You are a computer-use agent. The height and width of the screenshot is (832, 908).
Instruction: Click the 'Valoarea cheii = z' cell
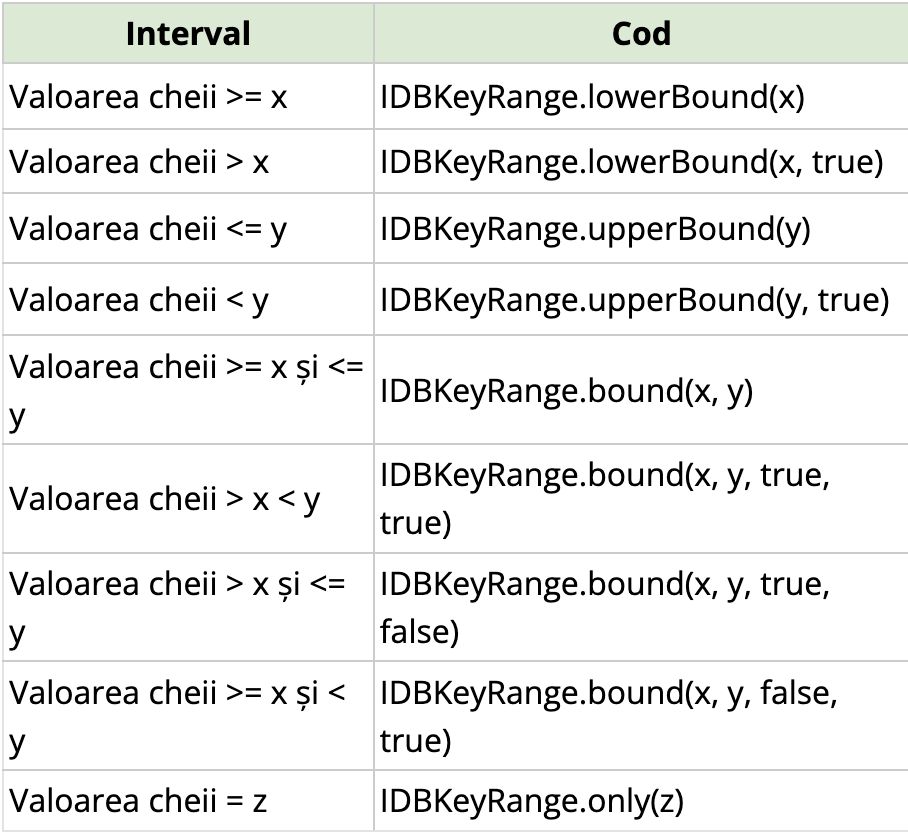click(x=188, y=801)
